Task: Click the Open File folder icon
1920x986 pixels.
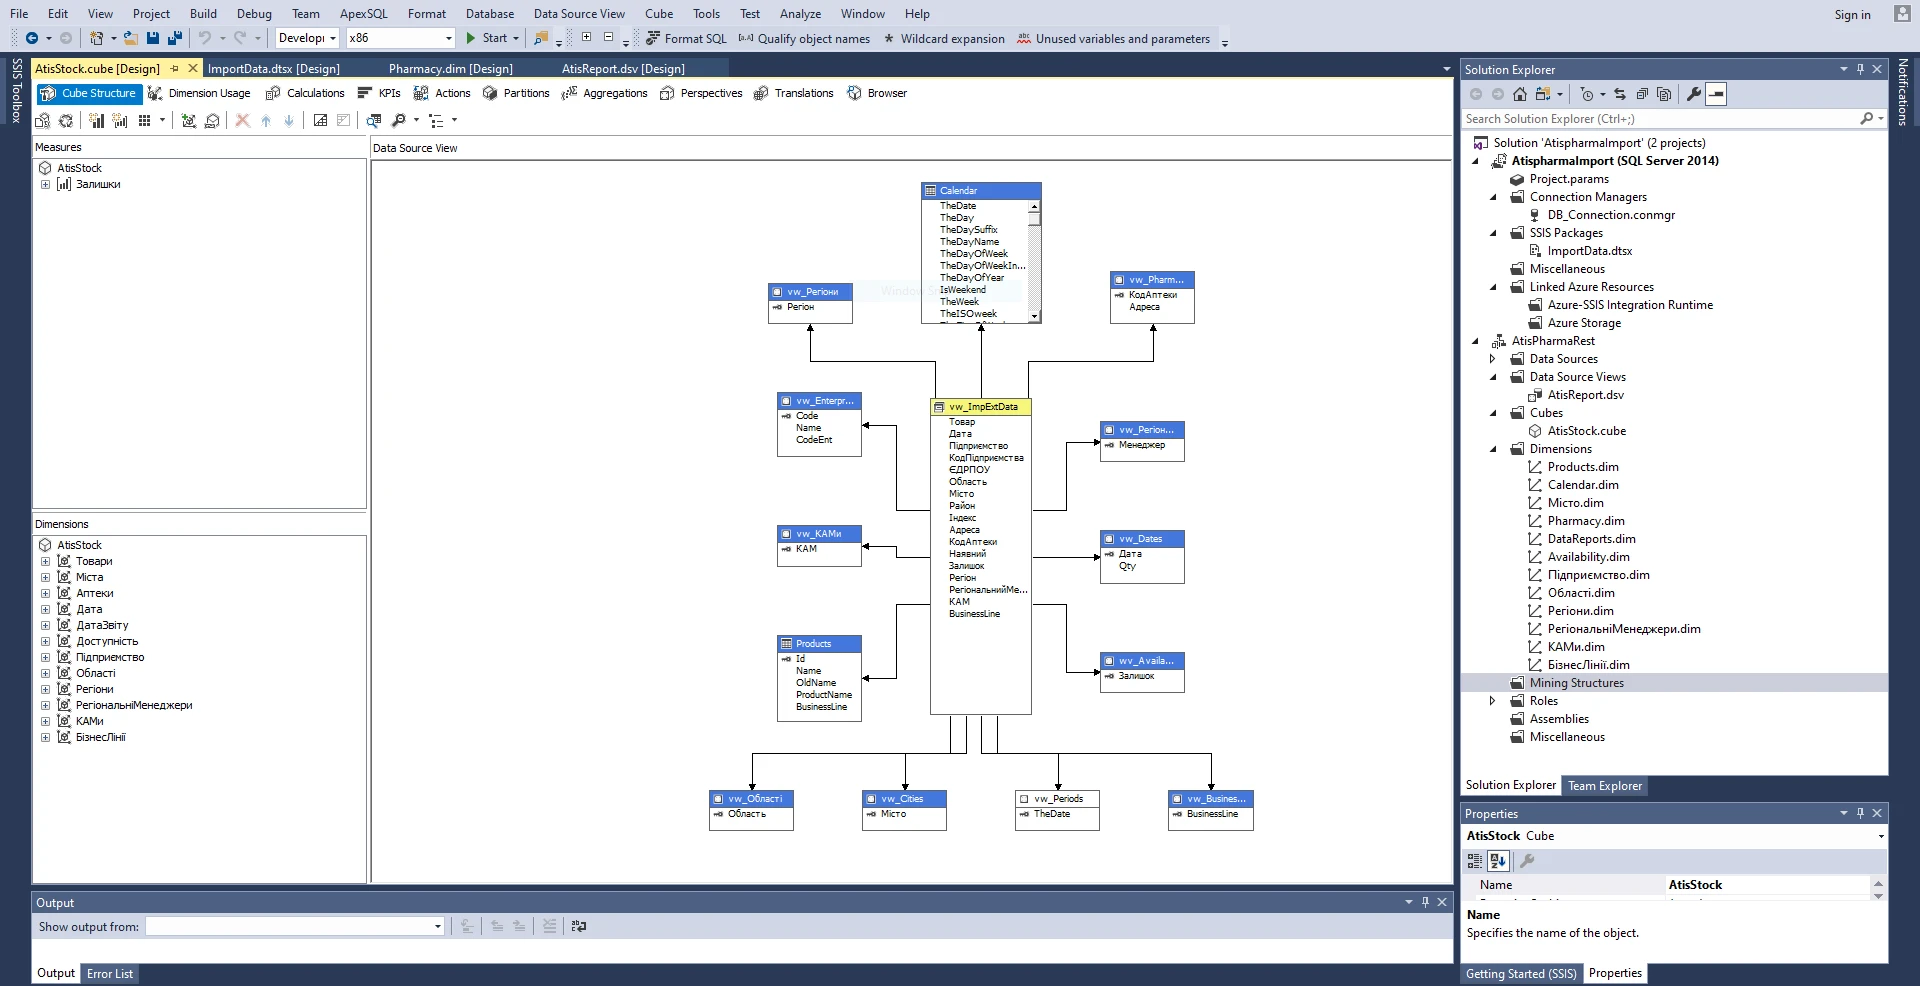Action: pyautogui.click(x=131, y=38)
